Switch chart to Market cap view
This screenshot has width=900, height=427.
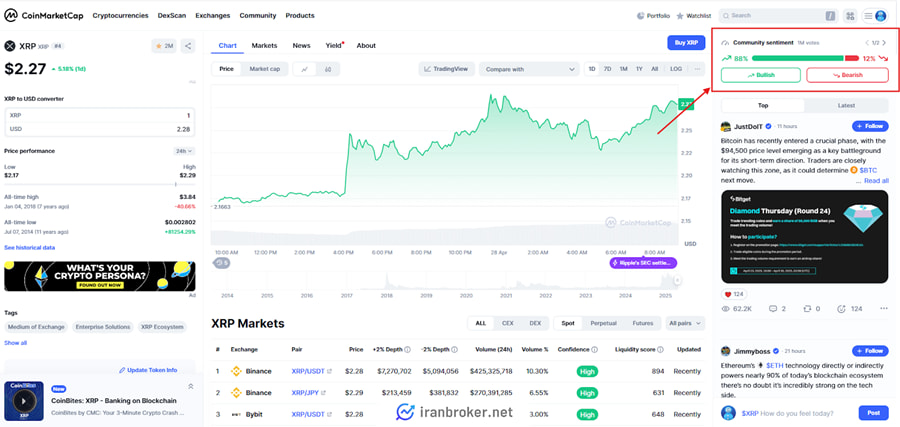(x=265, y=69)
